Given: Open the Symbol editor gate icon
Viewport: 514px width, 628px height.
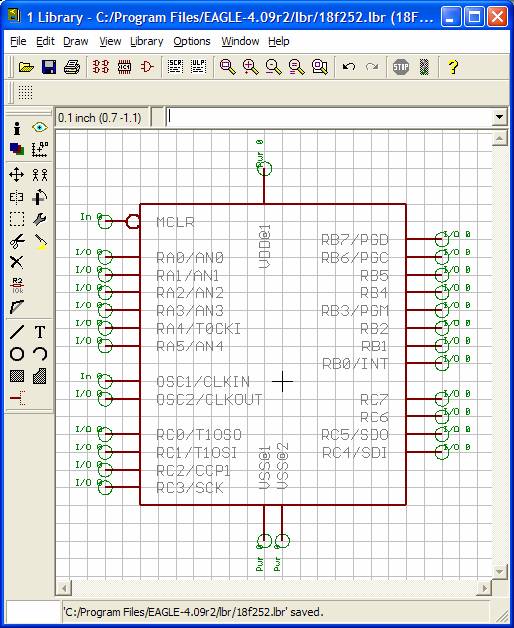Looking at the screenshot, I should tap(147, 66).
